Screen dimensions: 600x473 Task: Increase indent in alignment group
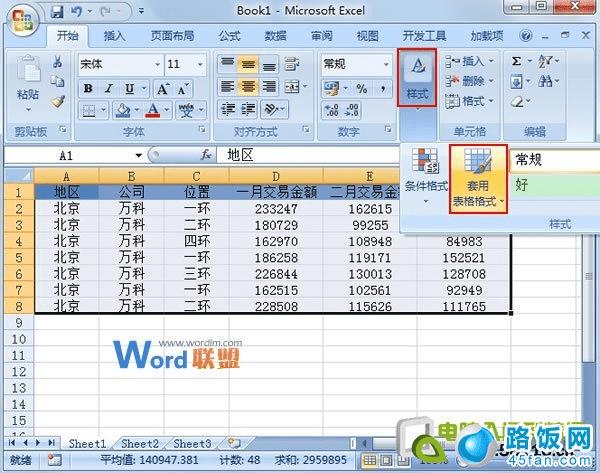click(248, 109)
